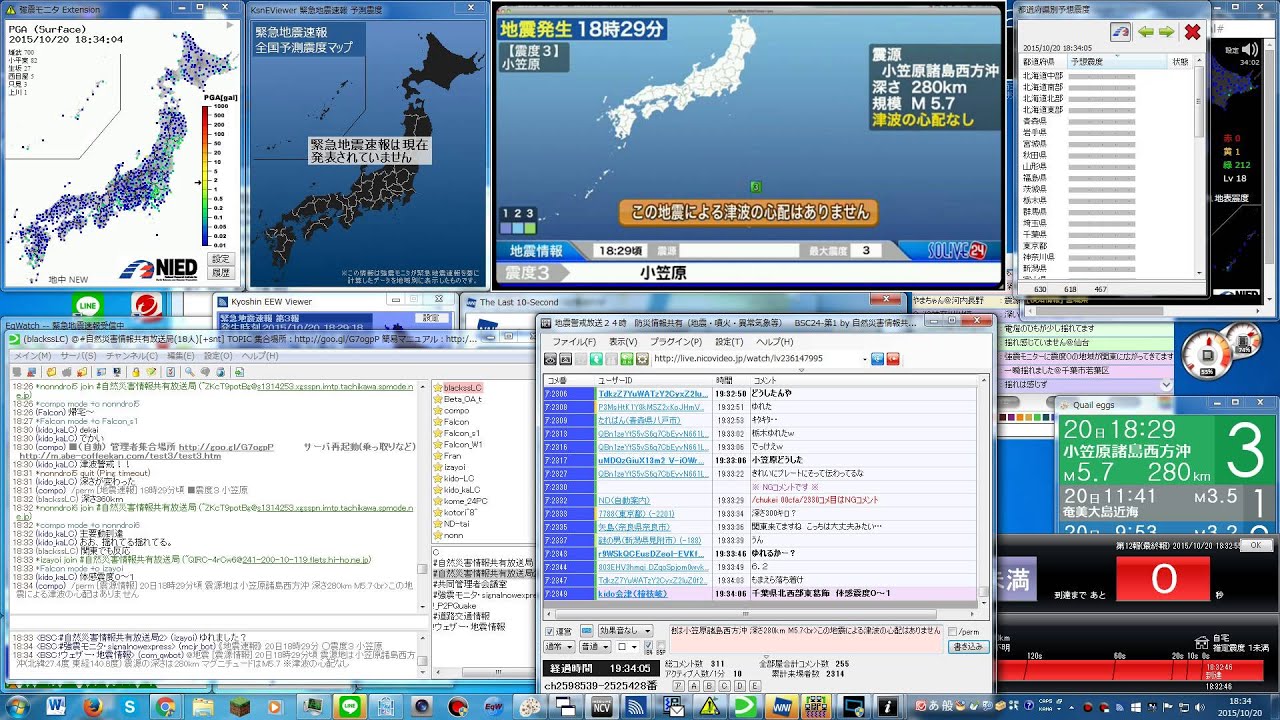Open Google Chrome from the taskbar
This screenshot has height=720, width=1280.
click(166, 707)
